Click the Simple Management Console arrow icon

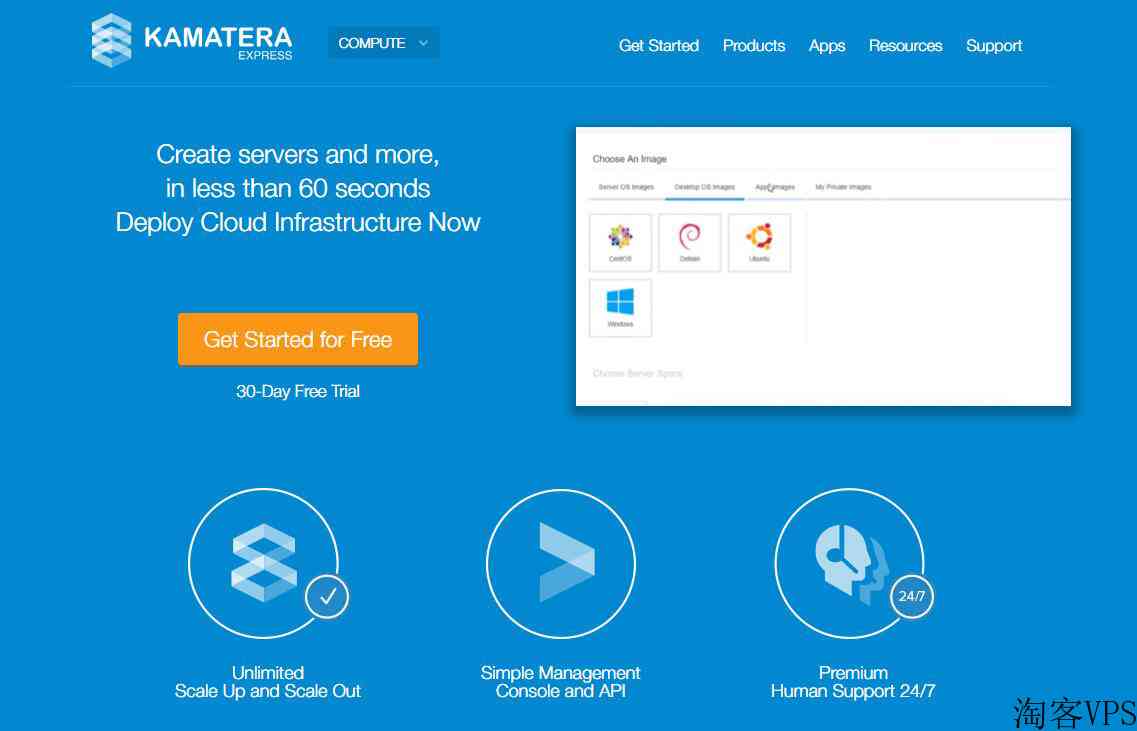point(567,563)
